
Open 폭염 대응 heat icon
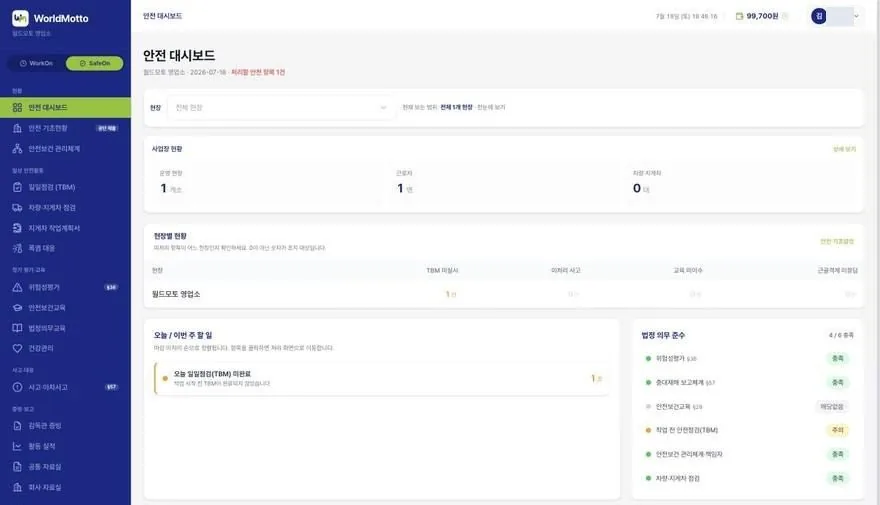(x=17, y=248)
